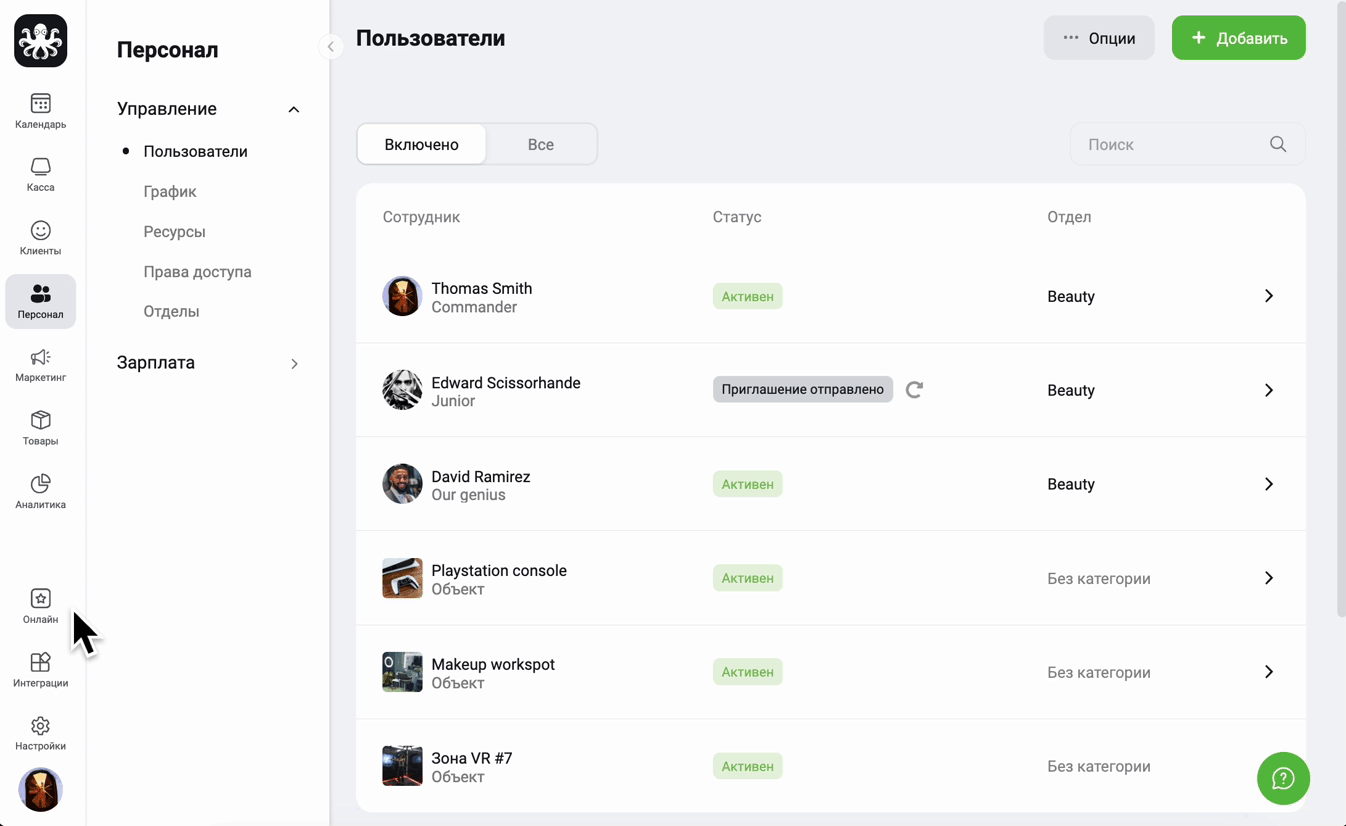Switch to the Включено tab

422,144
